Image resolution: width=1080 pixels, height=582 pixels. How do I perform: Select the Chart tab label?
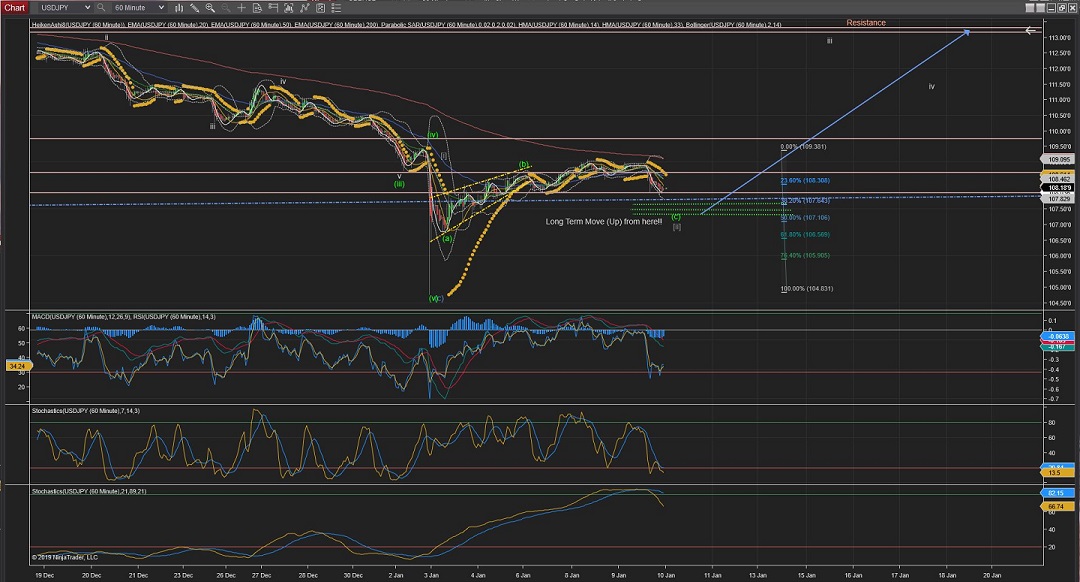click(14, 7)
